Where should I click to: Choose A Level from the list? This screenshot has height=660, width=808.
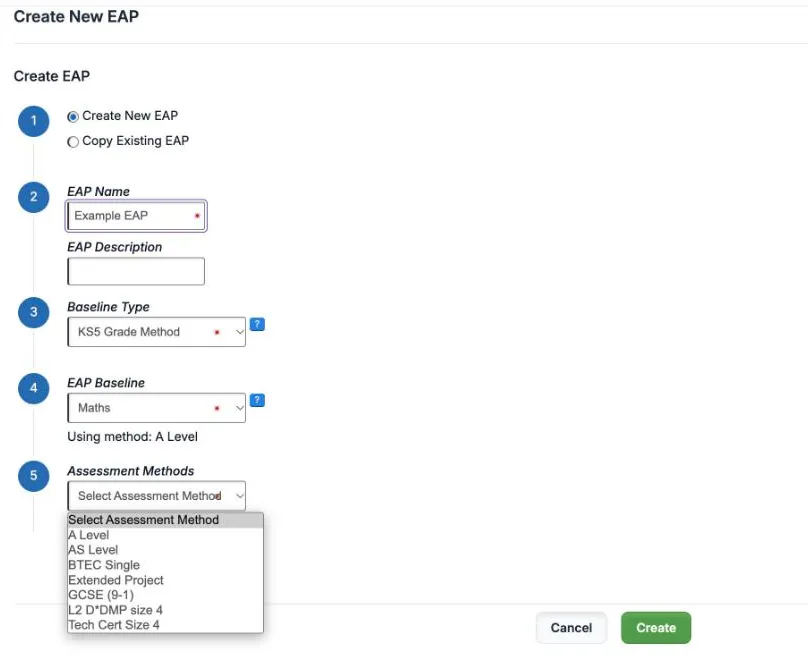[x=165, y=535]
